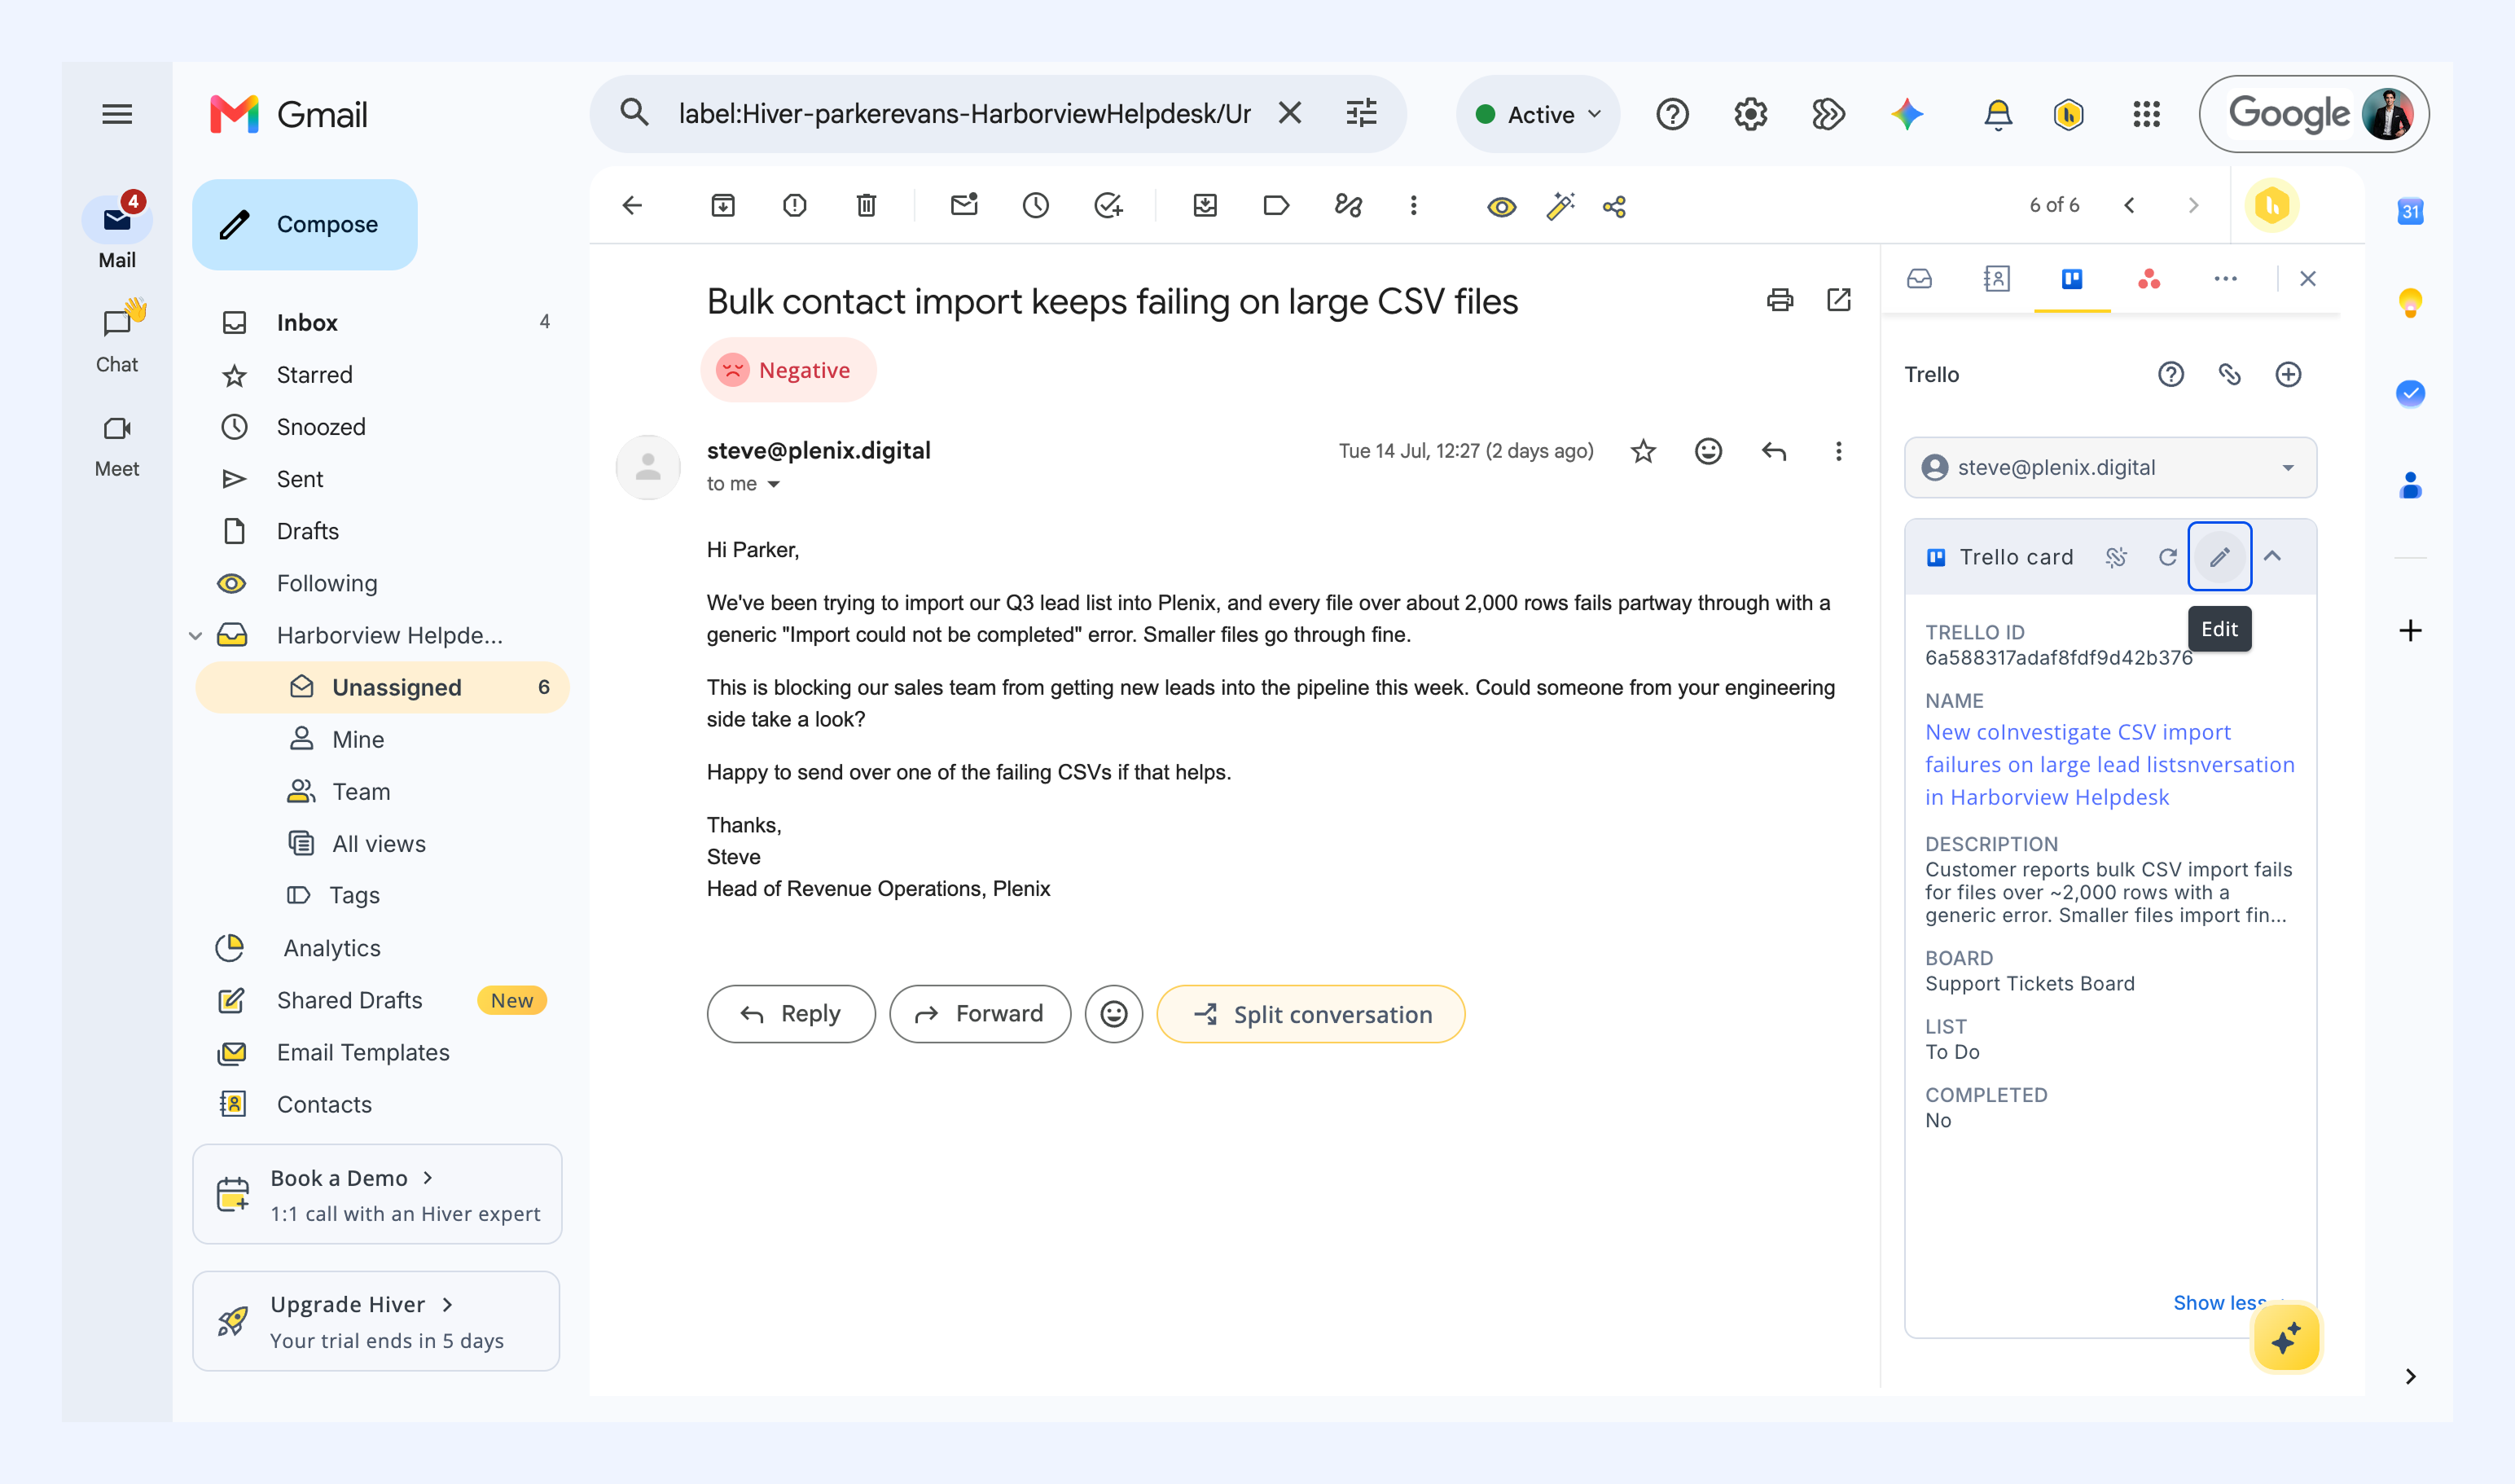Add emoji reaction next to sender timestamp

tap(1709, 452)
